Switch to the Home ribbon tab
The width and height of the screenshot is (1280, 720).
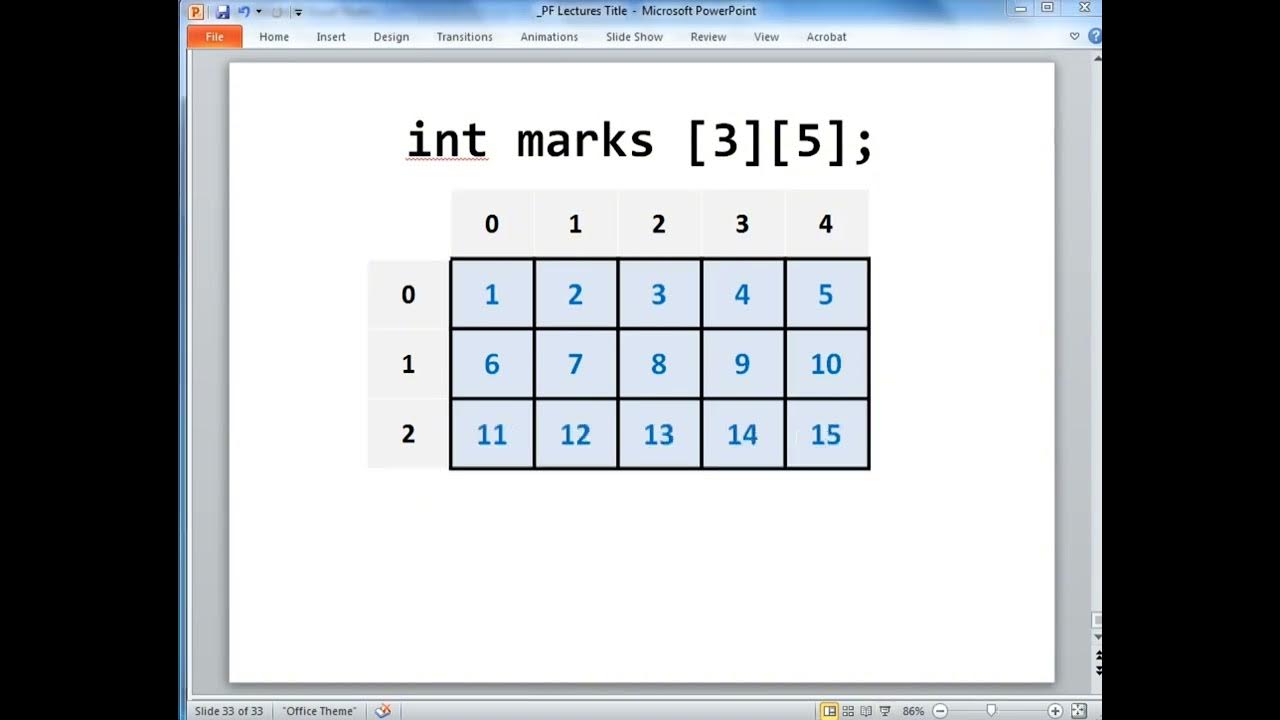coord(274,37)
